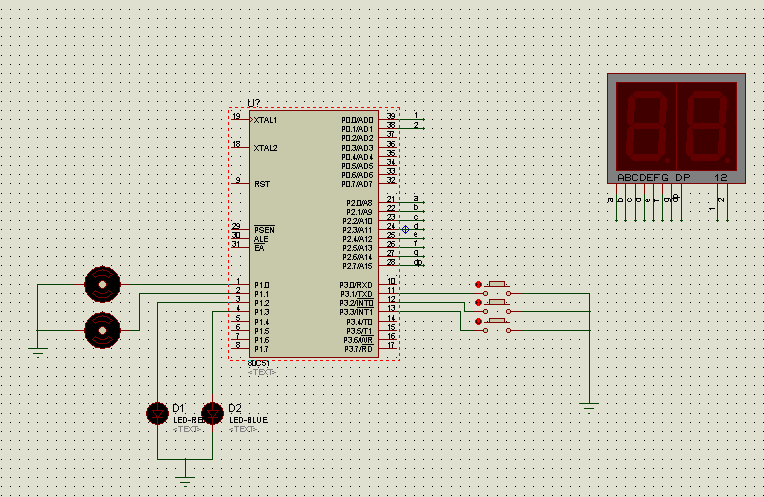The width and height of the screenshot is (764, 497).
Task: Click the "80C51" part name below the chip
Action: pos(259,363)
